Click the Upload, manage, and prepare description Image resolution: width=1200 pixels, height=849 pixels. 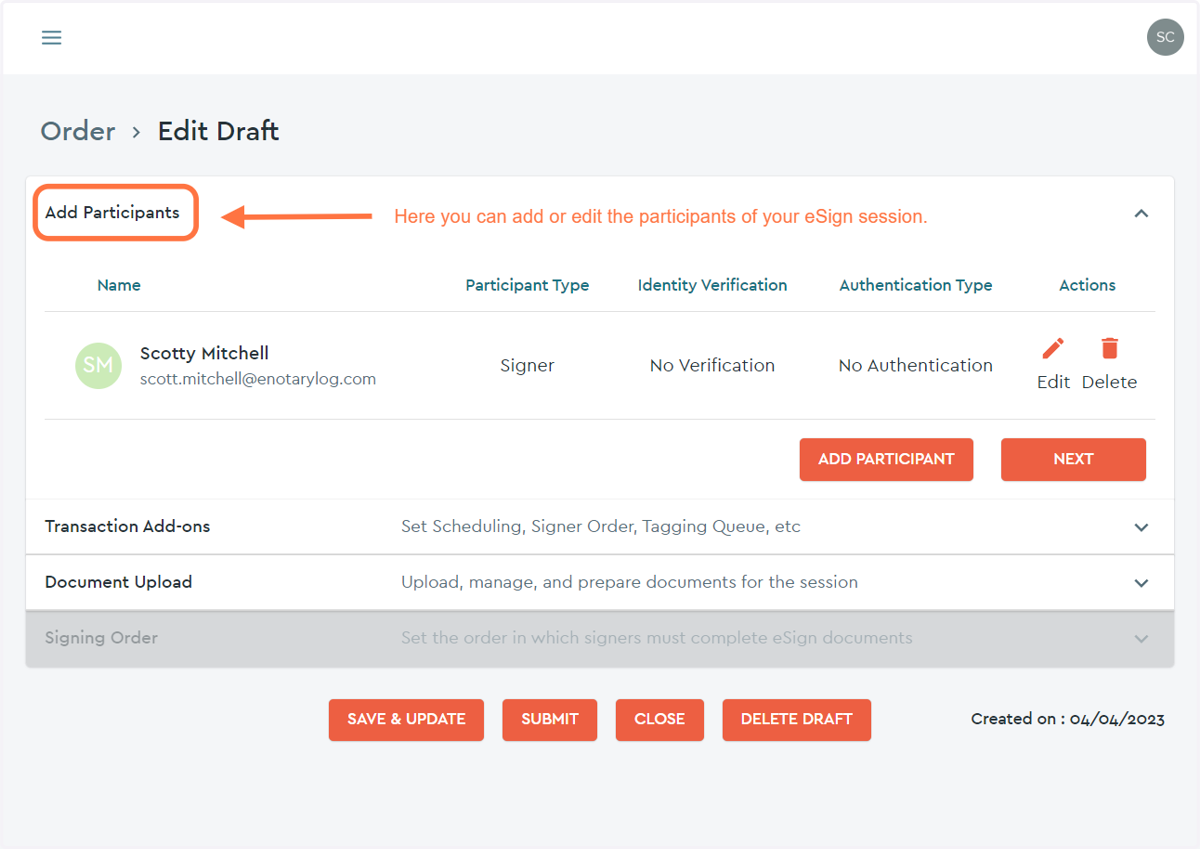(x=629, y=582)
